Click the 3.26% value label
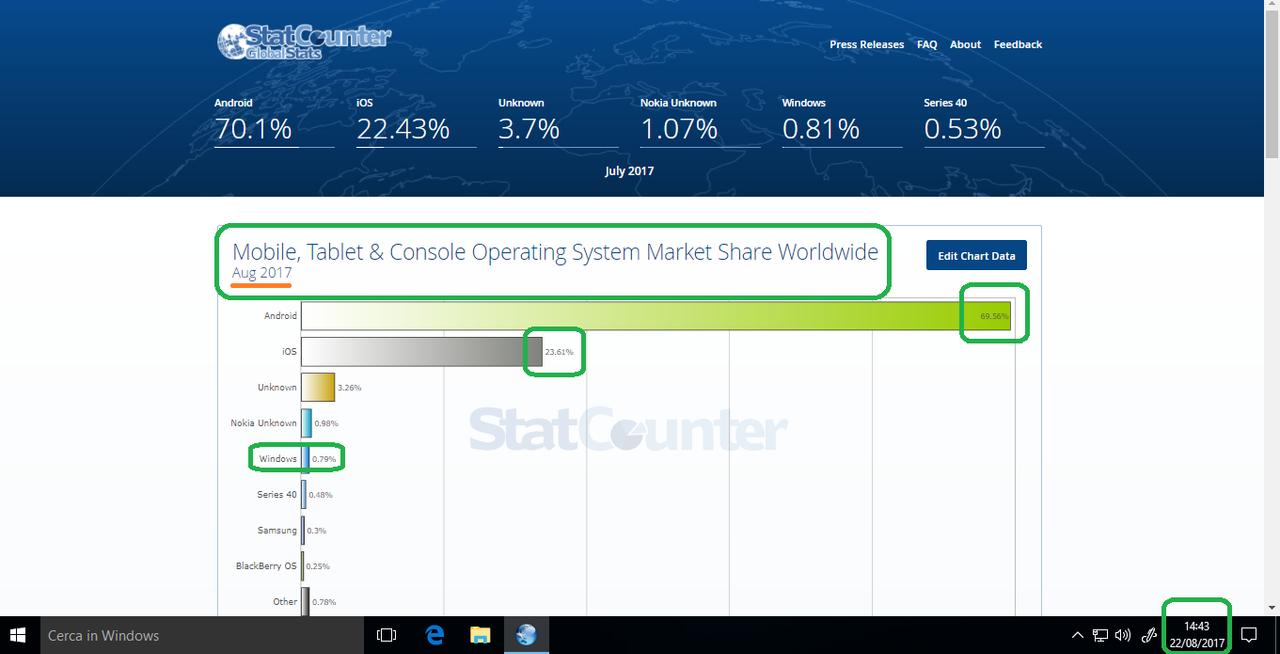The width and height of the screenshot is (1280, 654). click(348, 388)
